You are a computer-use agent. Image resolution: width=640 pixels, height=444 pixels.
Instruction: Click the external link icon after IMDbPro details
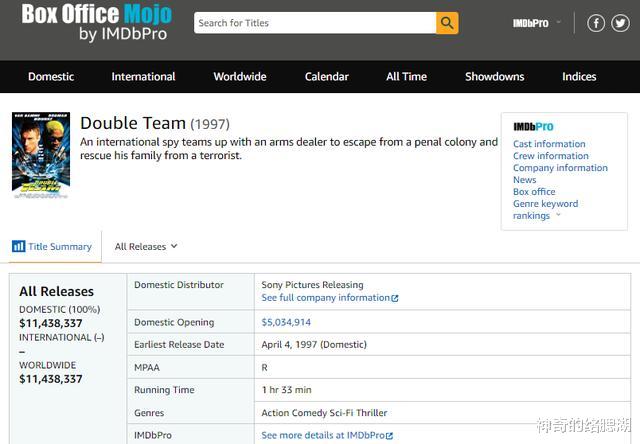[x=389, y=436]
